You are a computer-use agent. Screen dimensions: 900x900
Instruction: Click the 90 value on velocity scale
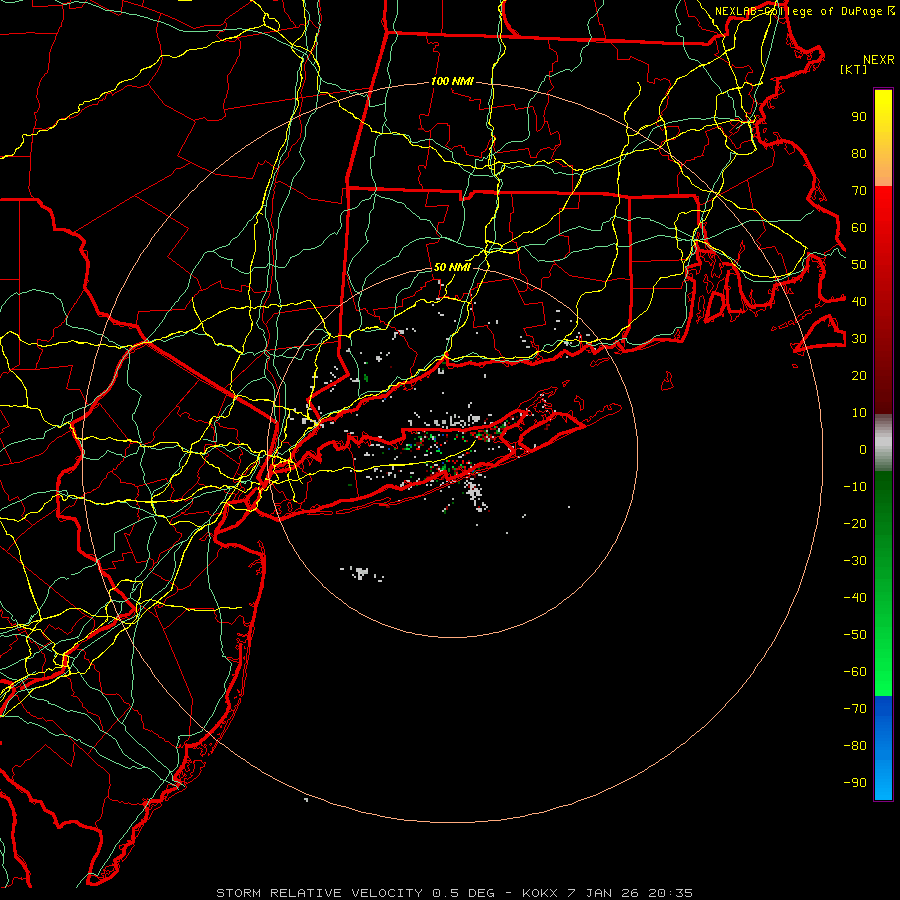pos(859,117)
